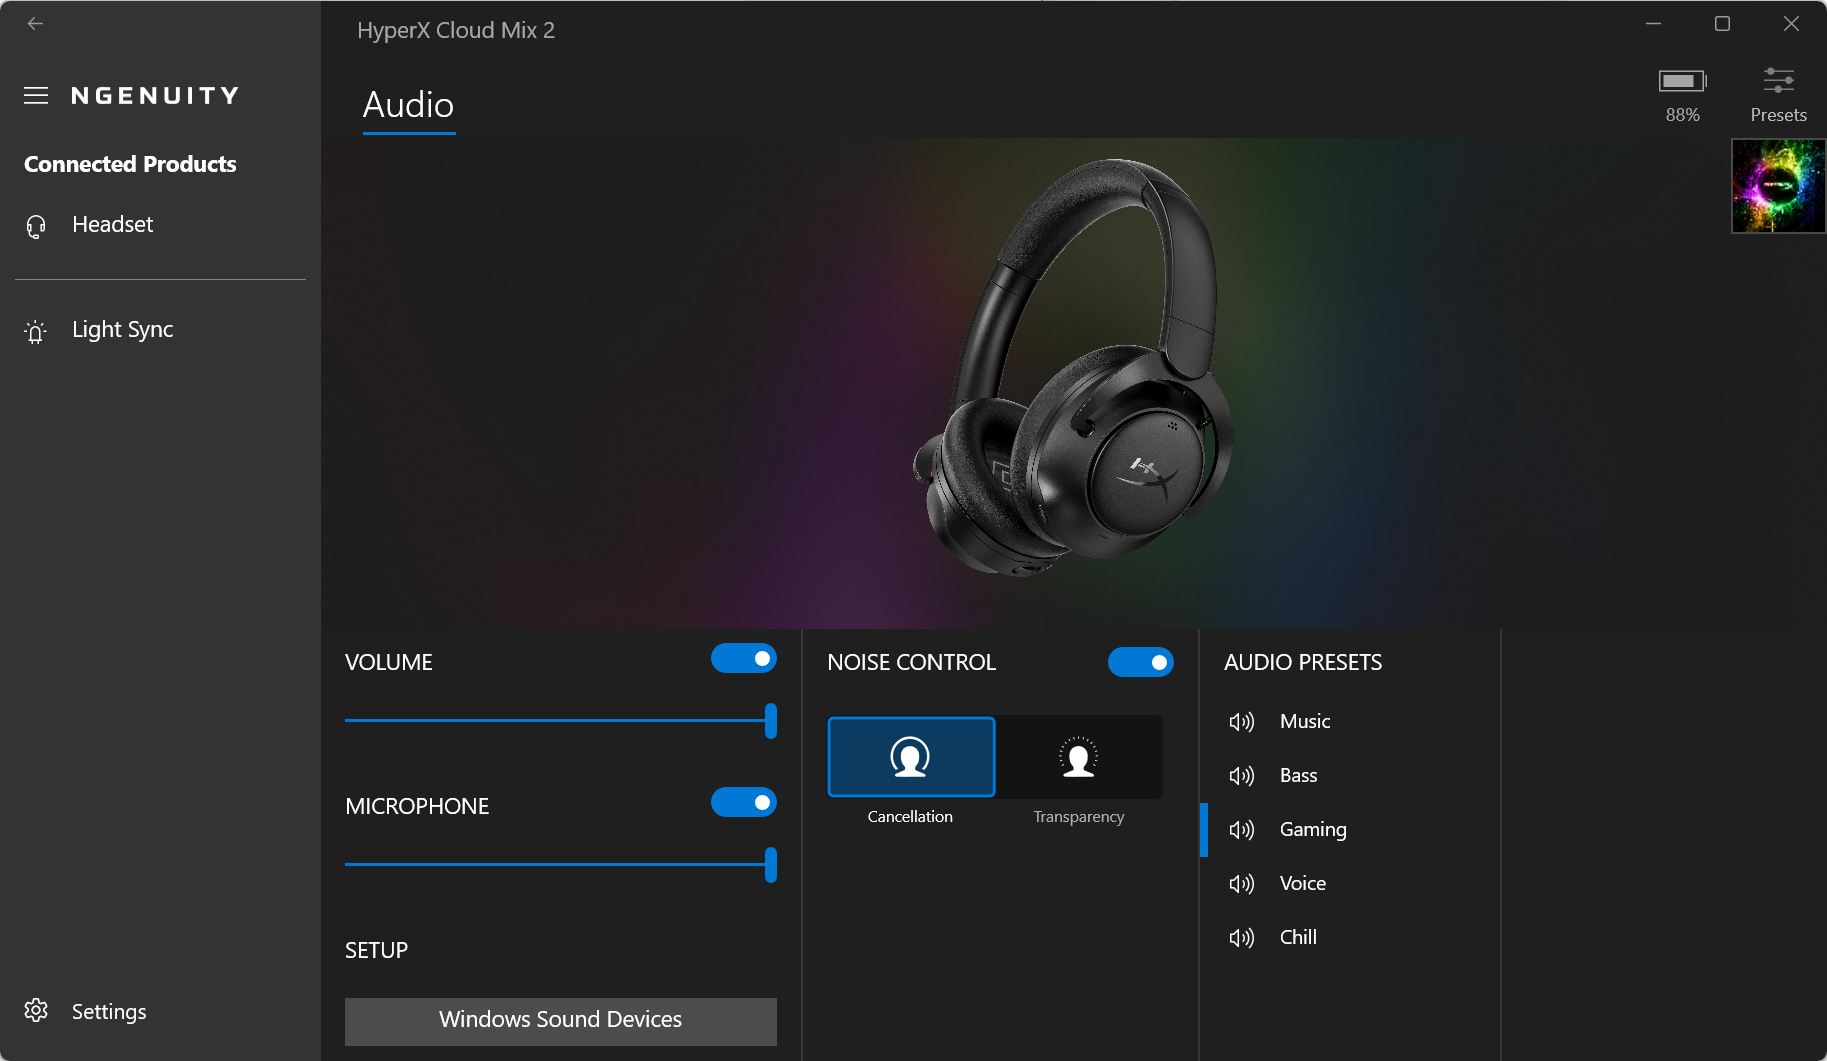Toggle the Volume switch off
Screen dimensions: 1827x1061
click(744, 658)
